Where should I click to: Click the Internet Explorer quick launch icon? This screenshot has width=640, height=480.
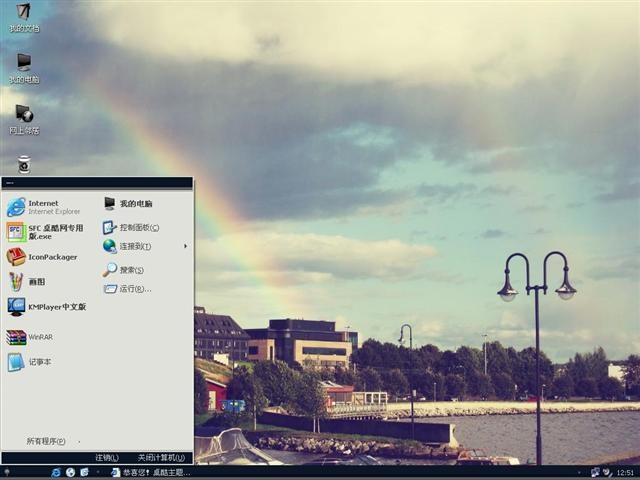56,473
